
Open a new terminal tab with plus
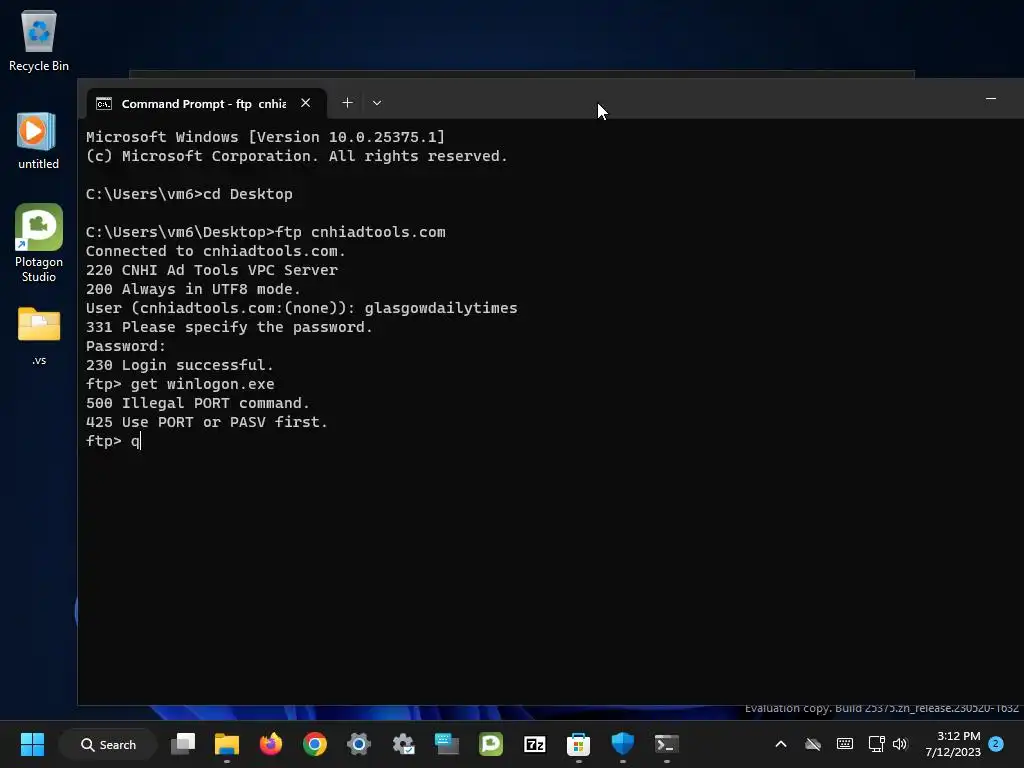click(347, 103)
